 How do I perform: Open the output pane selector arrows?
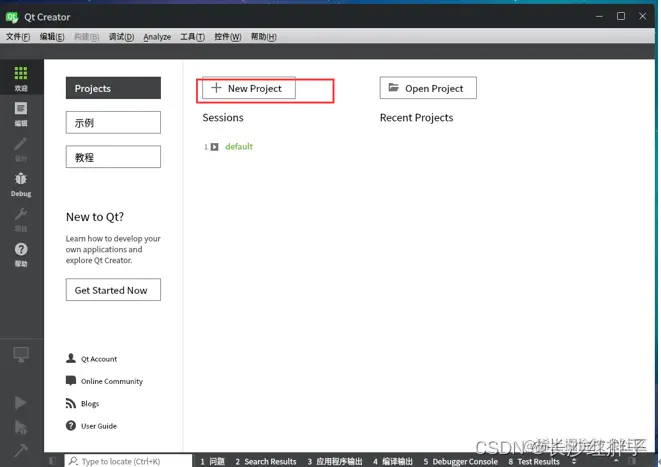574,462
